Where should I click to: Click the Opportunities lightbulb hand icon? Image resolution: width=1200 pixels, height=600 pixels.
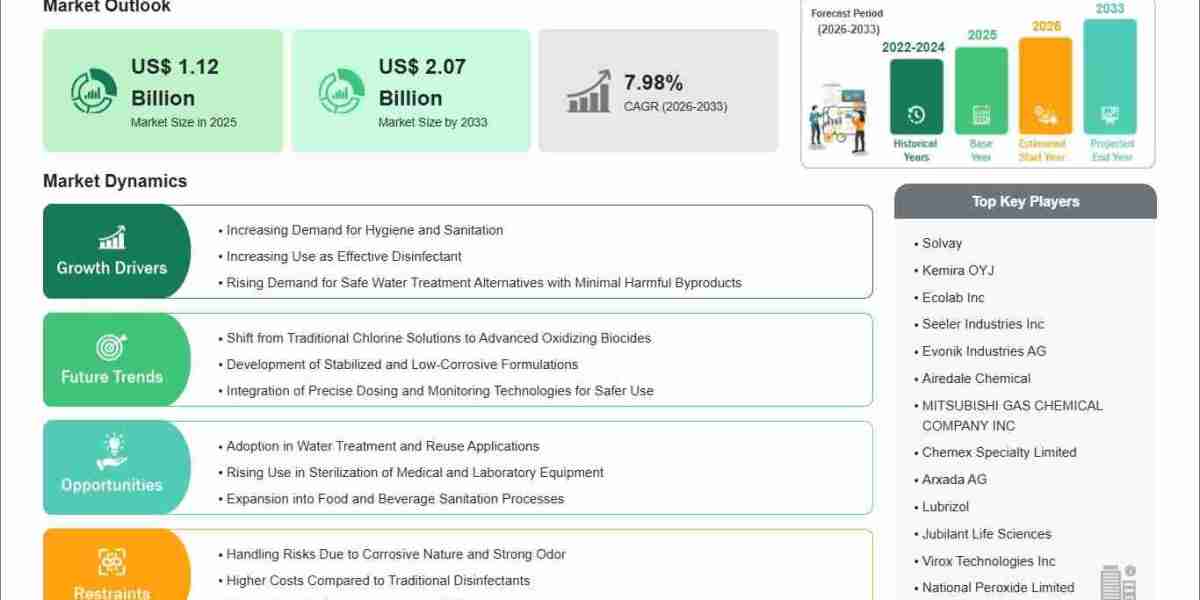[x=112, y=452]
